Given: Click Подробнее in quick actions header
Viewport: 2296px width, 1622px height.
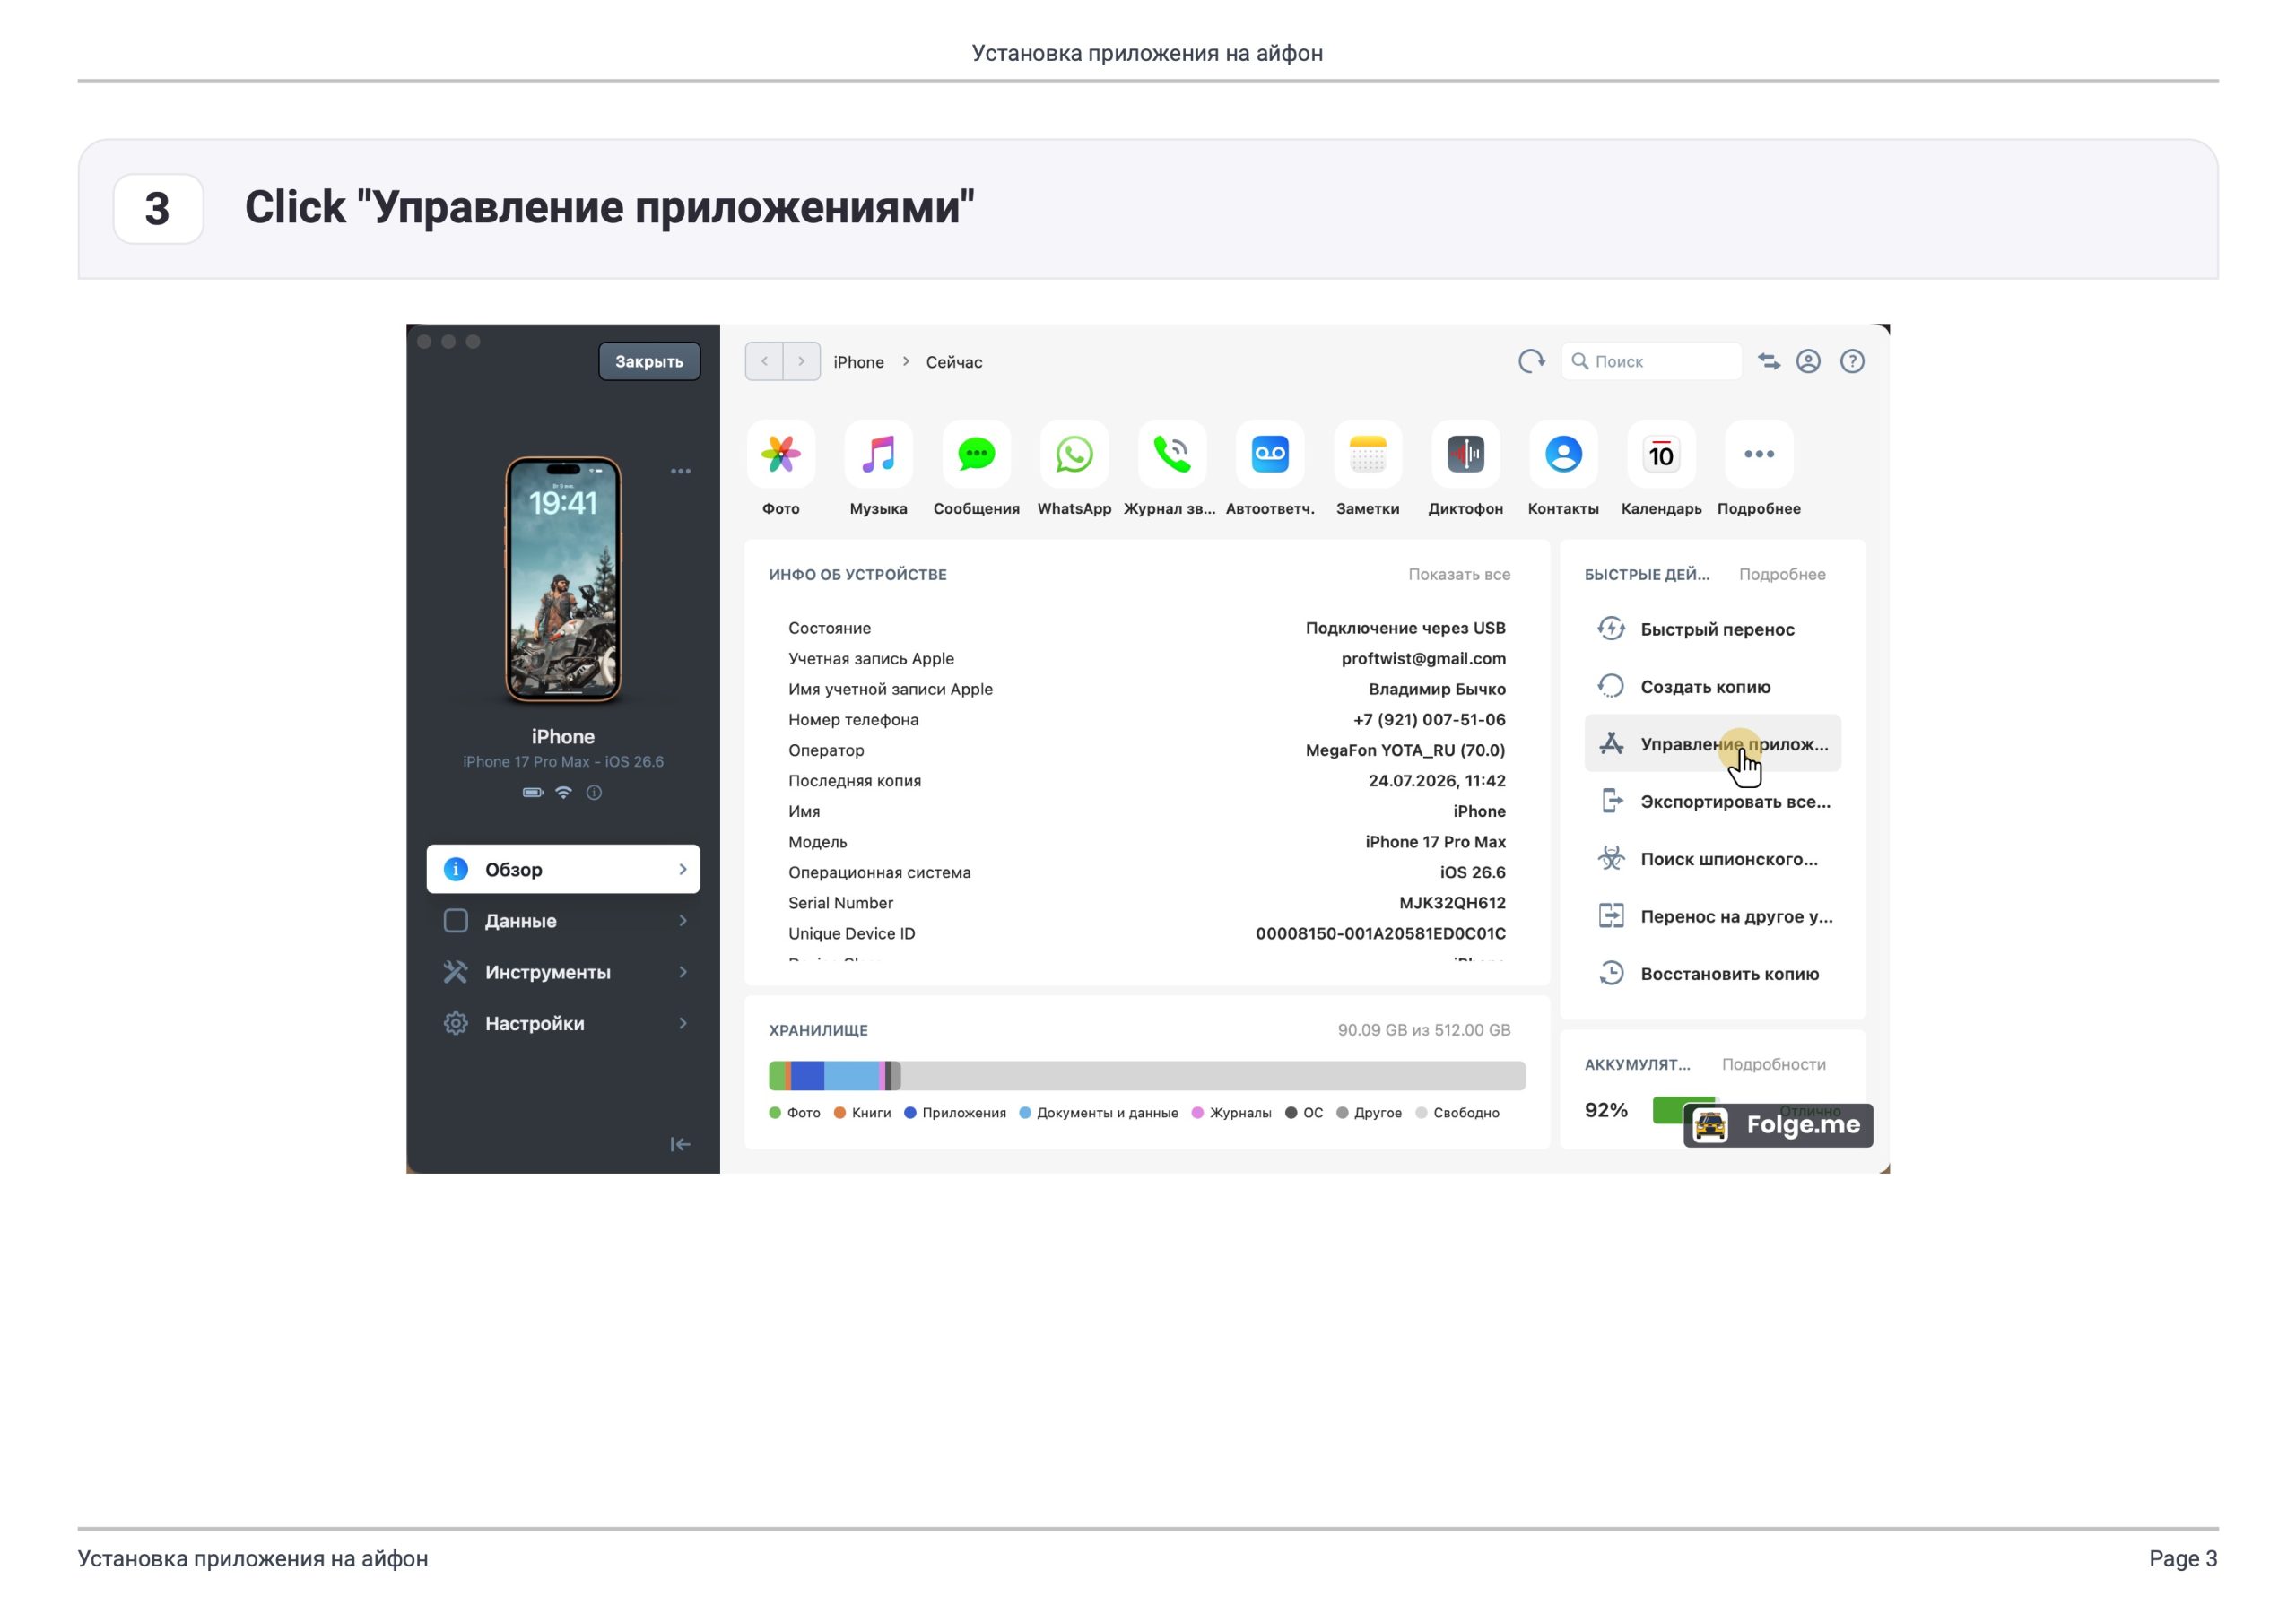Looking at the screenshot, I should (x=1782, y=574).
